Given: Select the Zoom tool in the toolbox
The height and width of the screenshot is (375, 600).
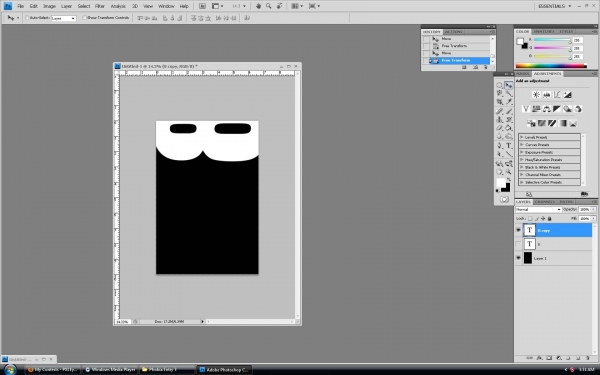Looking at the screenshot, I should pyautogui.click(x=509, y=172).
